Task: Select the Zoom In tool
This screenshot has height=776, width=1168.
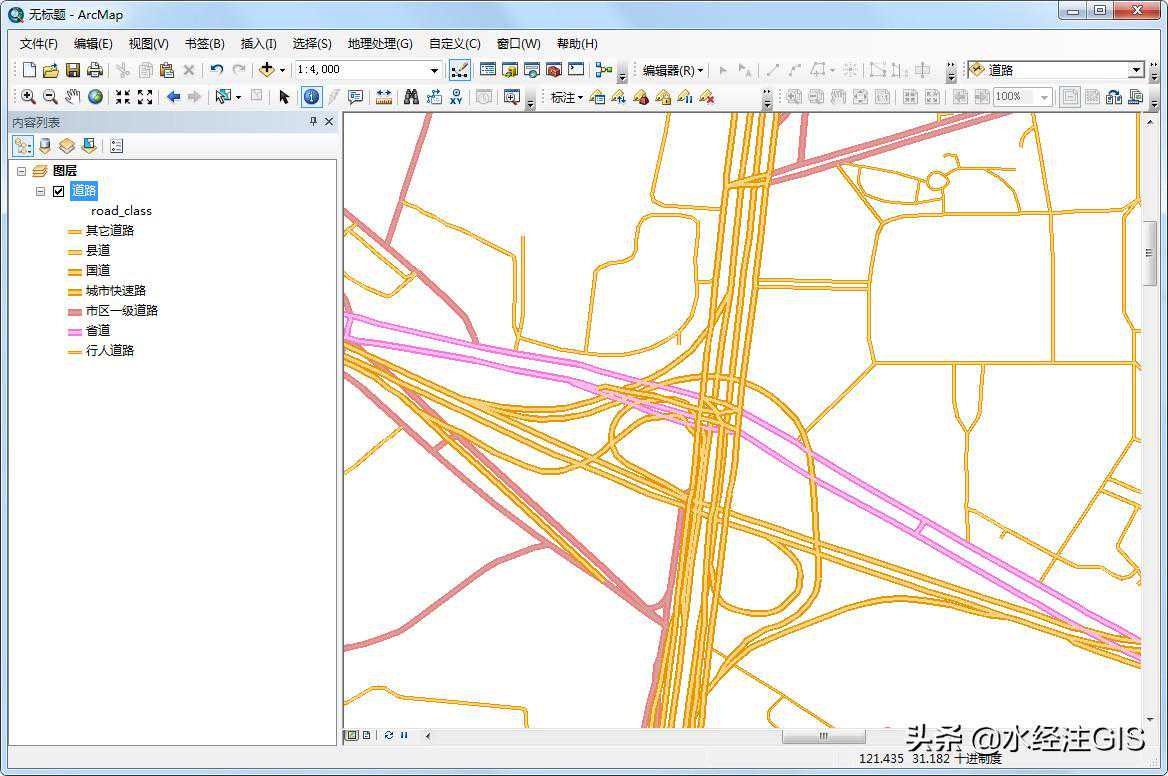Action: click(x=28, y=97)
